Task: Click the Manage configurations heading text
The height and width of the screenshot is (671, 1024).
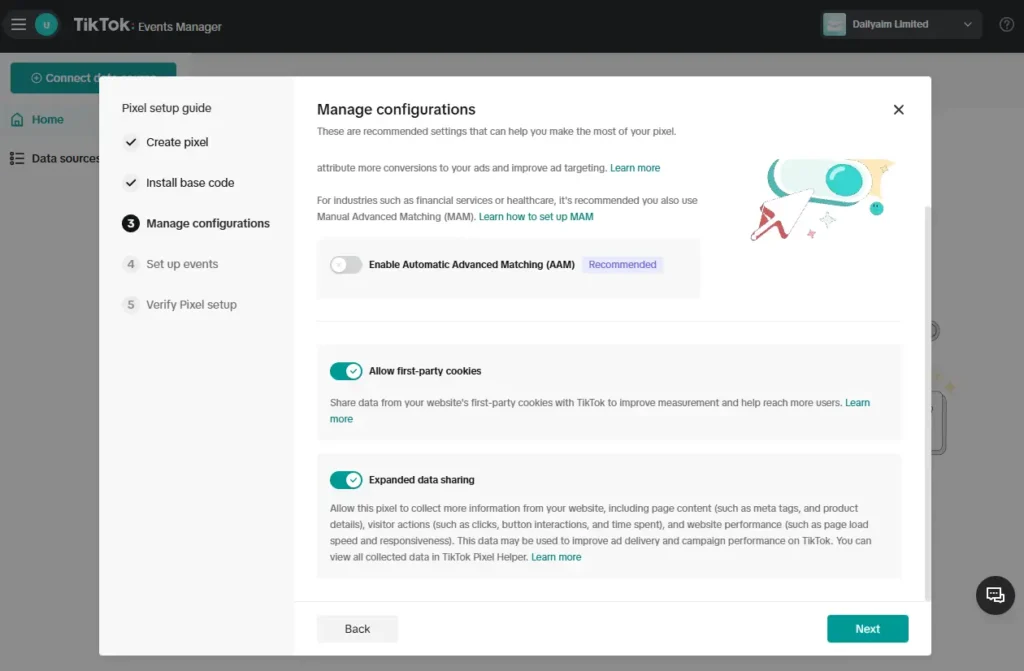Action: [396, 109]
